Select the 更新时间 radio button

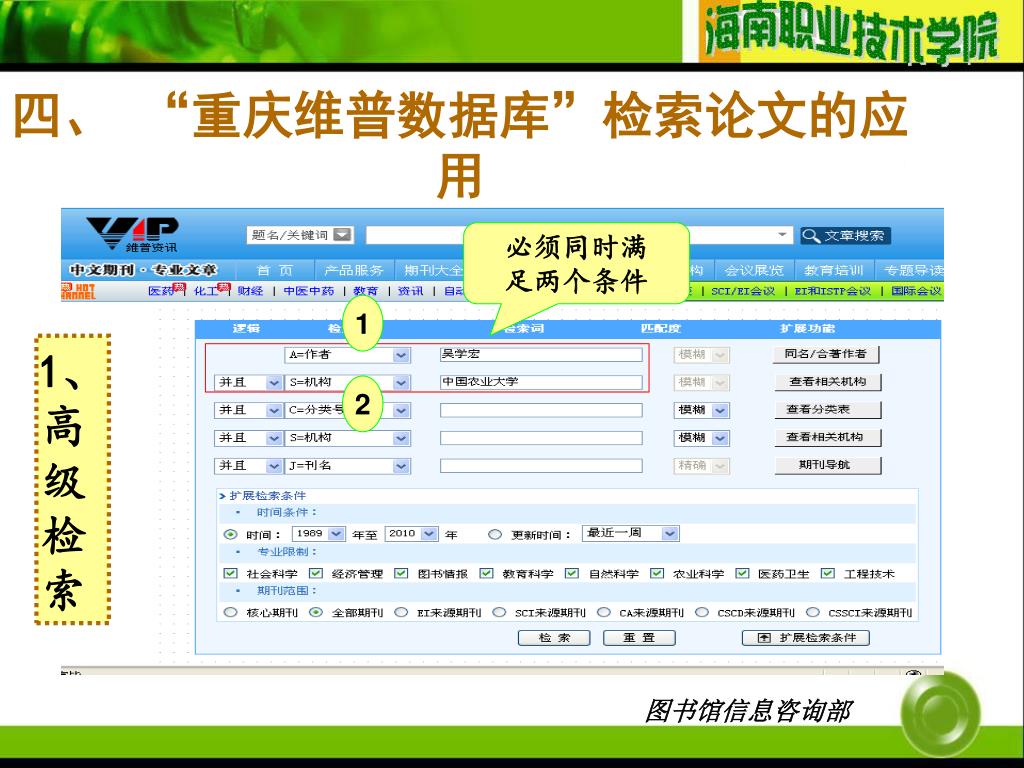(495, 534)
